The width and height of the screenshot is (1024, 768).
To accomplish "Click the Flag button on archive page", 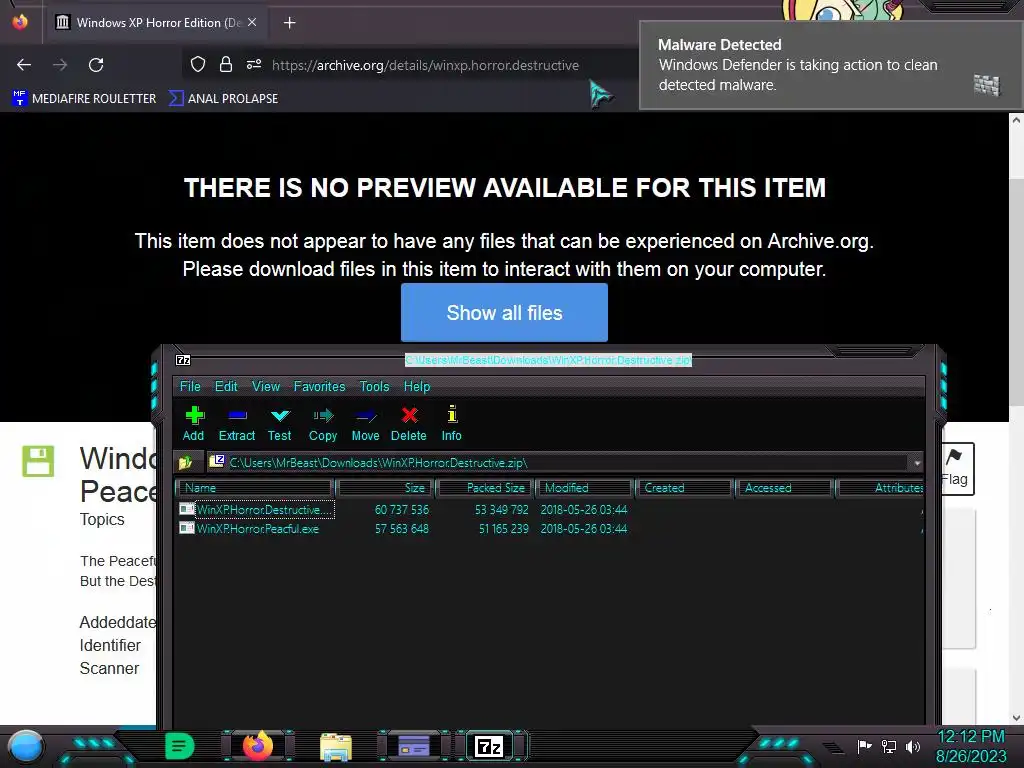I will tap(954, 468).
